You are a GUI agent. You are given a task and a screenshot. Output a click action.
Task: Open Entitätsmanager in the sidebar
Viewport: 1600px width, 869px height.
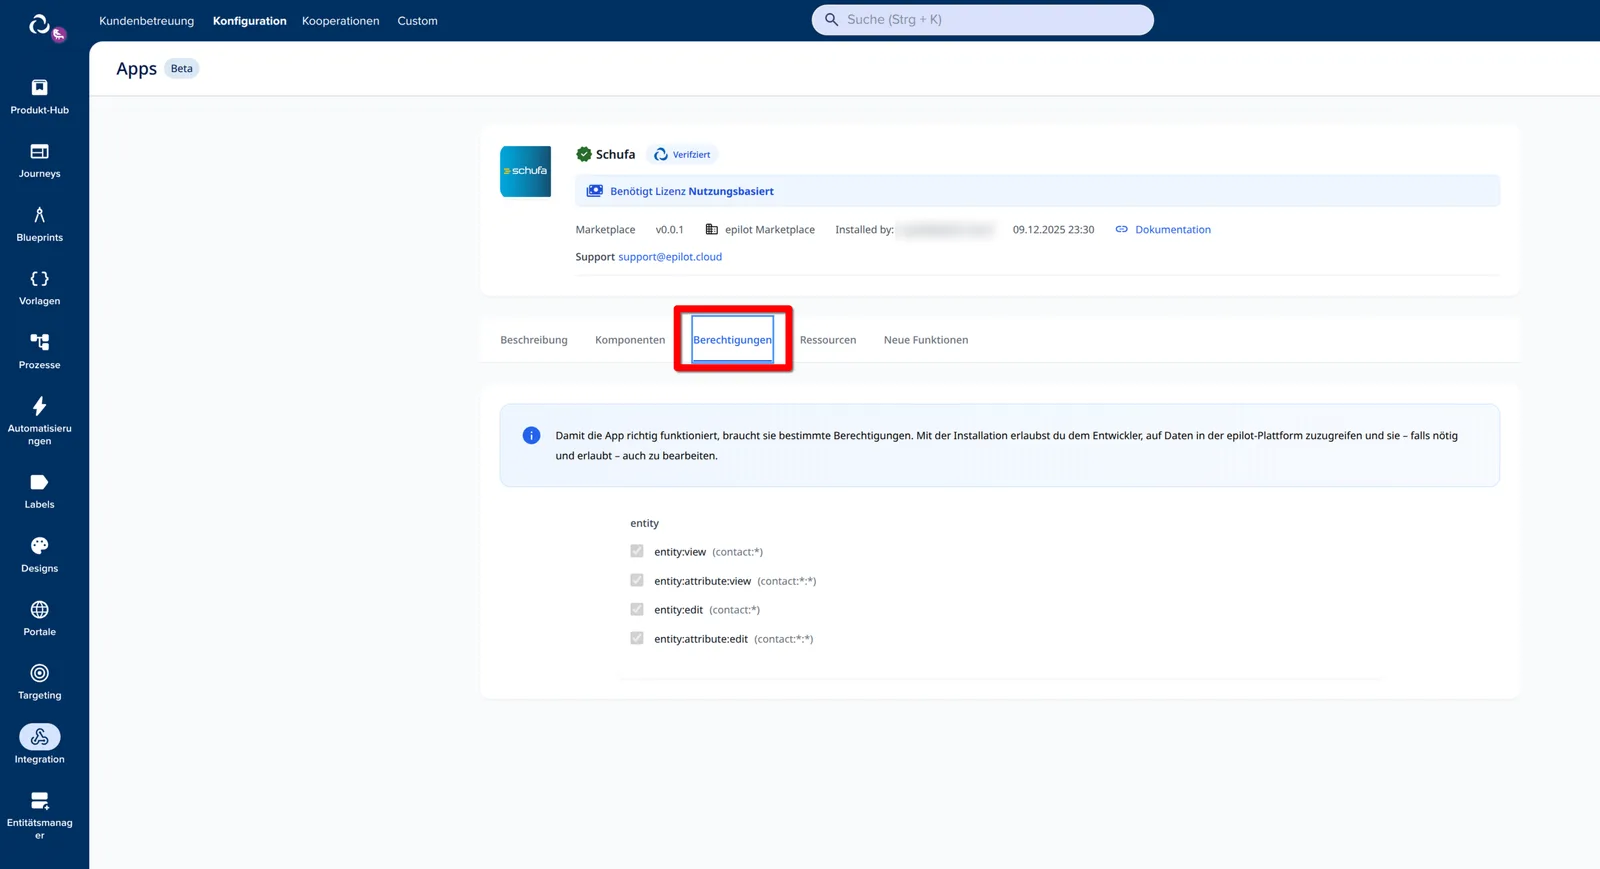[39, 814]
